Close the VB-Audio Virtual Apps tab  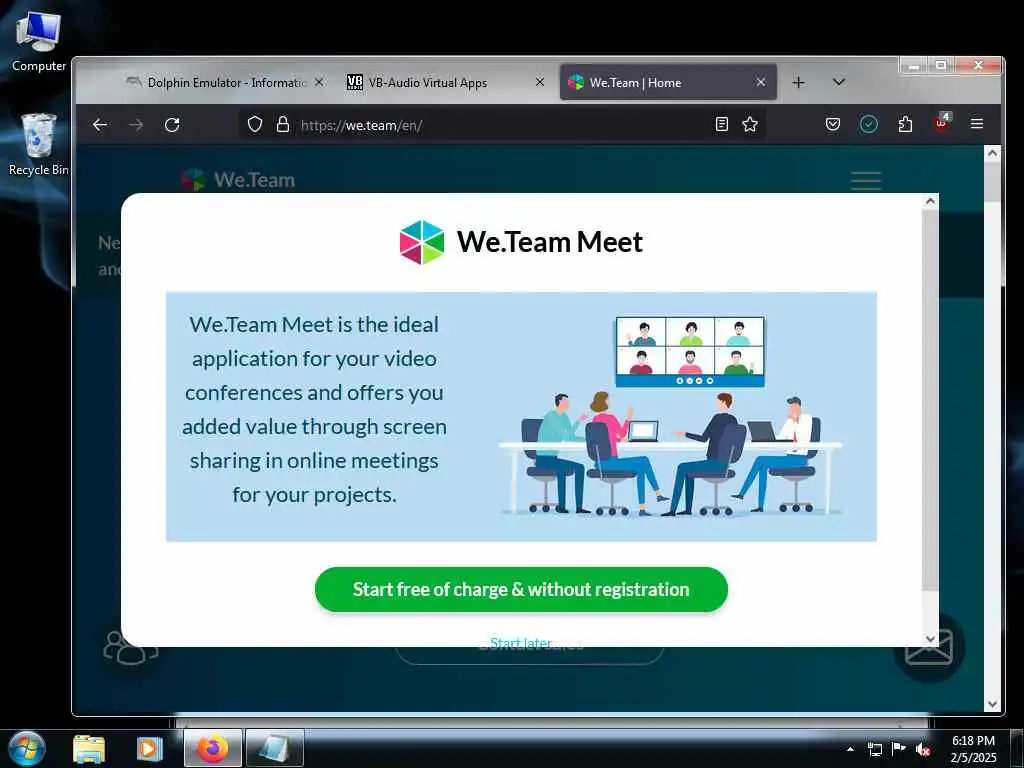pyautogui.click(x=540, y=82)
